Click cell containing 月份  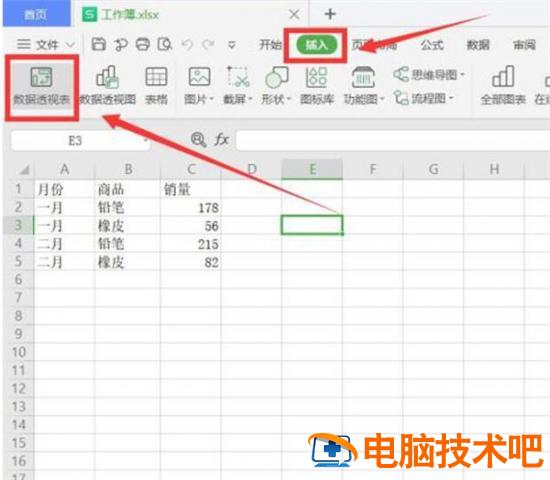65,189
